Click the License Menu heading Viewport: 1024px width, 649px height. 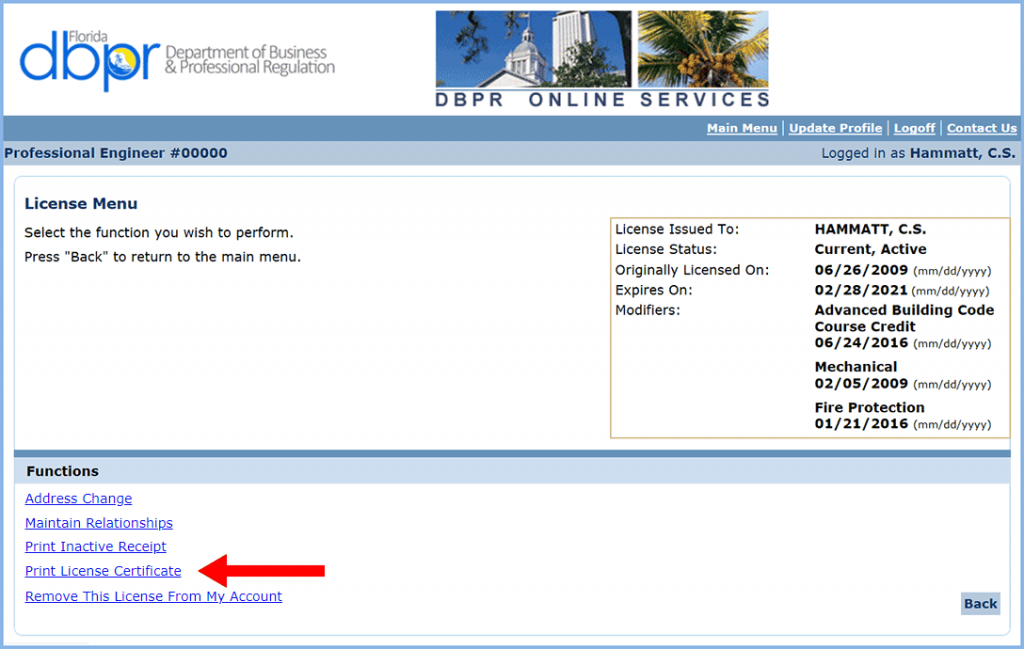pyautogui.click(x=81, y=204)
